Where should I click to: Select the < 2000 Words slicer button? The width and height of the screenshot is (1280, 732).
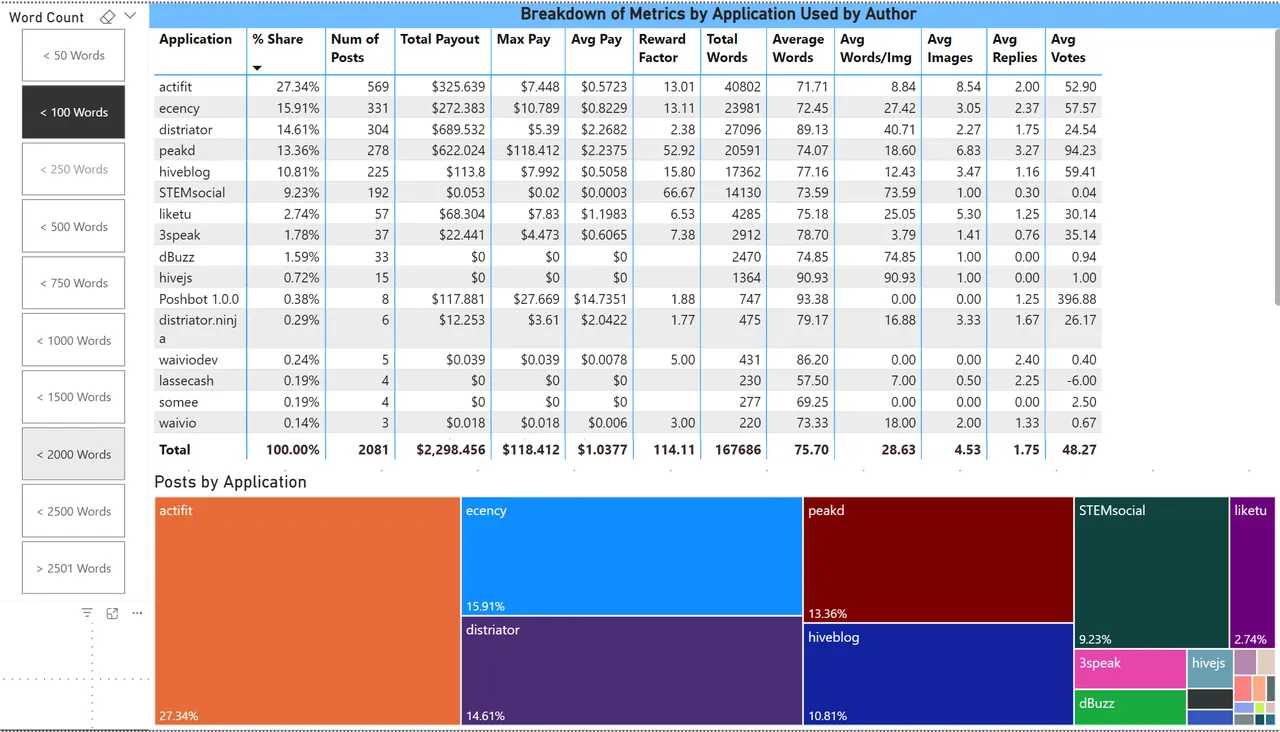(x=74, y=454)
